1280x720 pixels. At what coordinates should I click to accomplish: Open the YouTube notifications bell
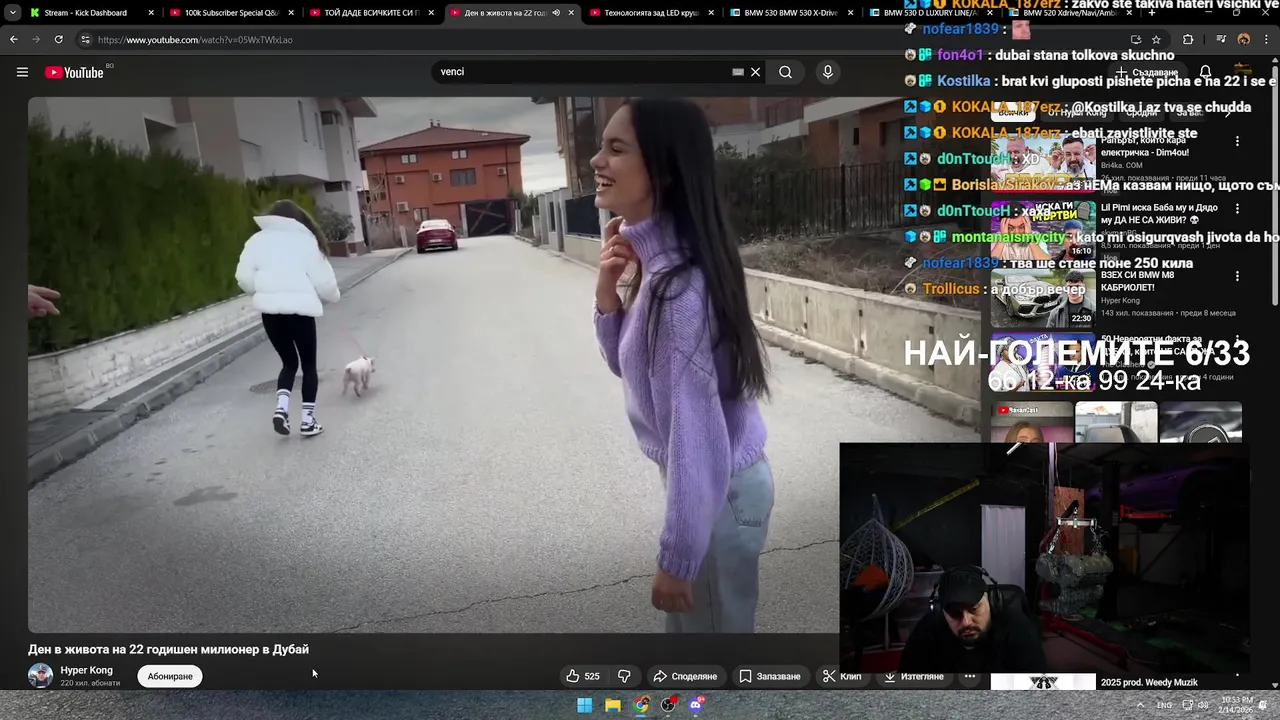click(x=1205, y=72)
